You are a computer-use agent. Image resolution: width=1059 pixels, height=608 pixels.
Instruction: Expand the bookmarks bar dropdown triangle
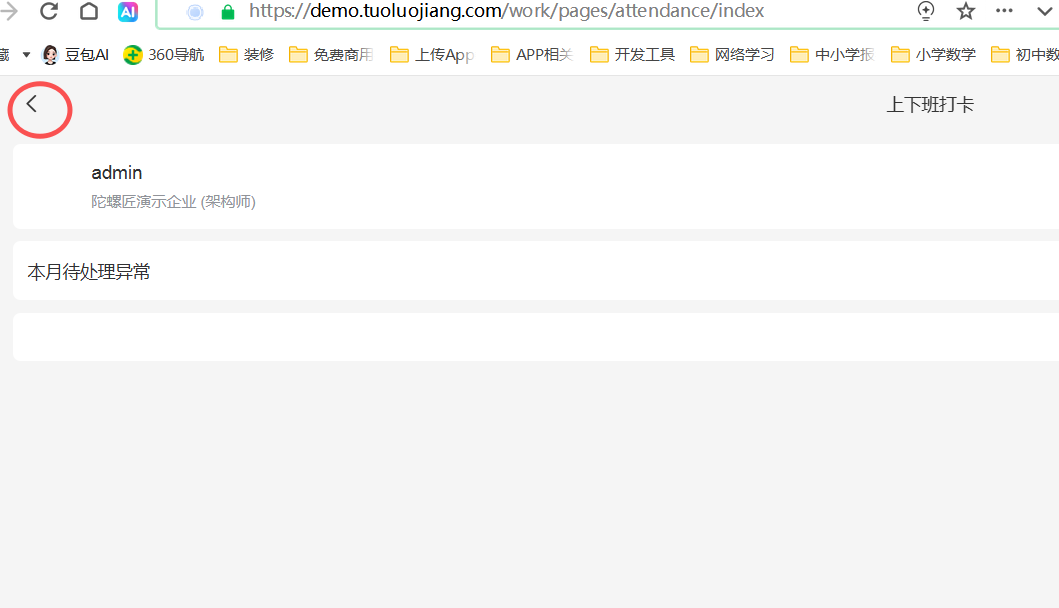tap(26, 55)
